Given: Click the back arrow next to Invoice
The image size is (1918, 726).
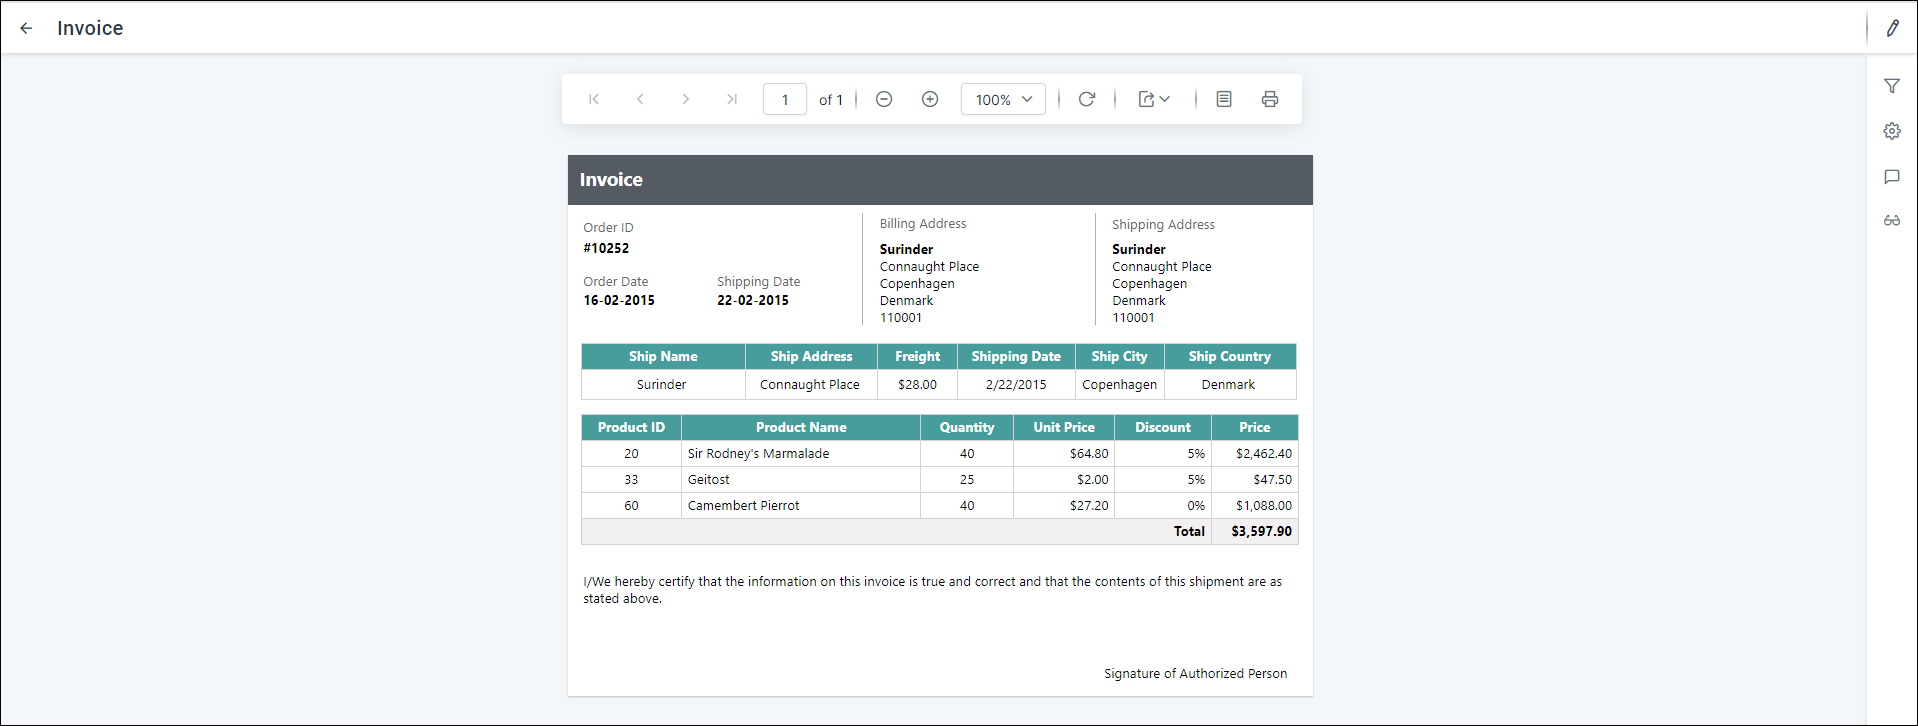Looking at the screenshot, I should (26, 28).
